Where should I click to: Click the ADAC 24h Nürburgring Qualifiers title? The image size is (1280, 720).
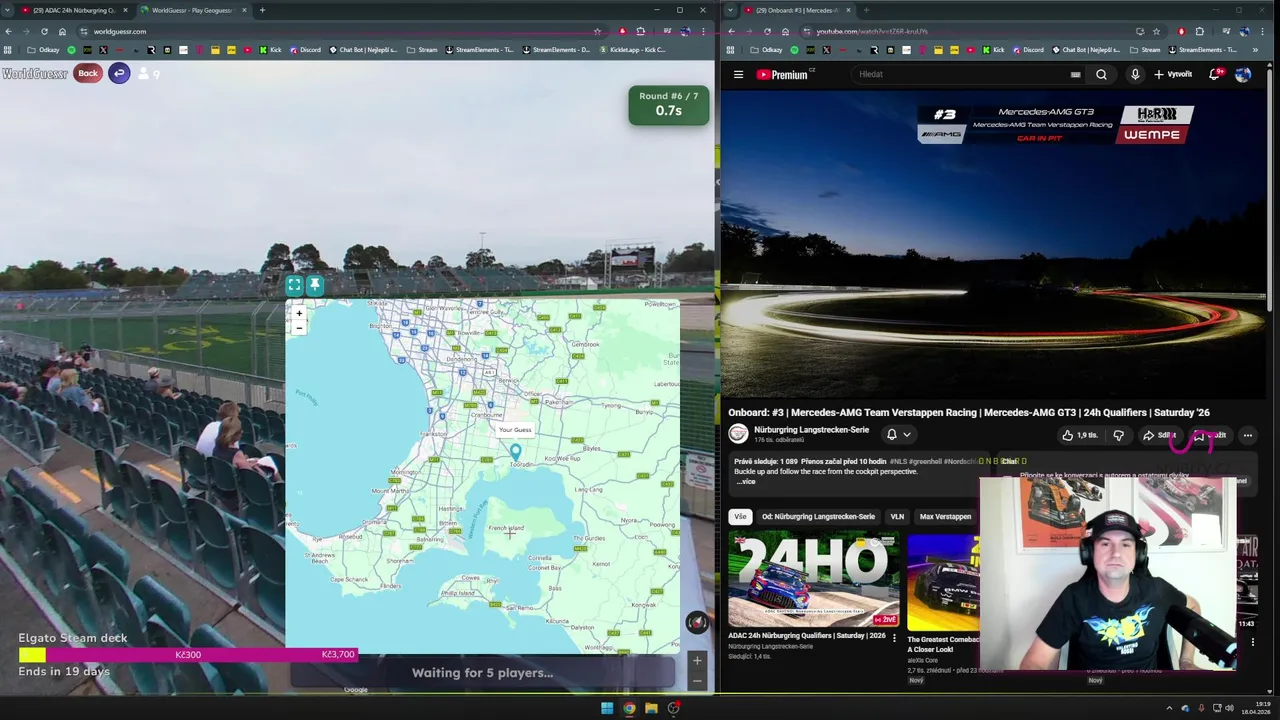pyautogui.click(x=807, y=636)
